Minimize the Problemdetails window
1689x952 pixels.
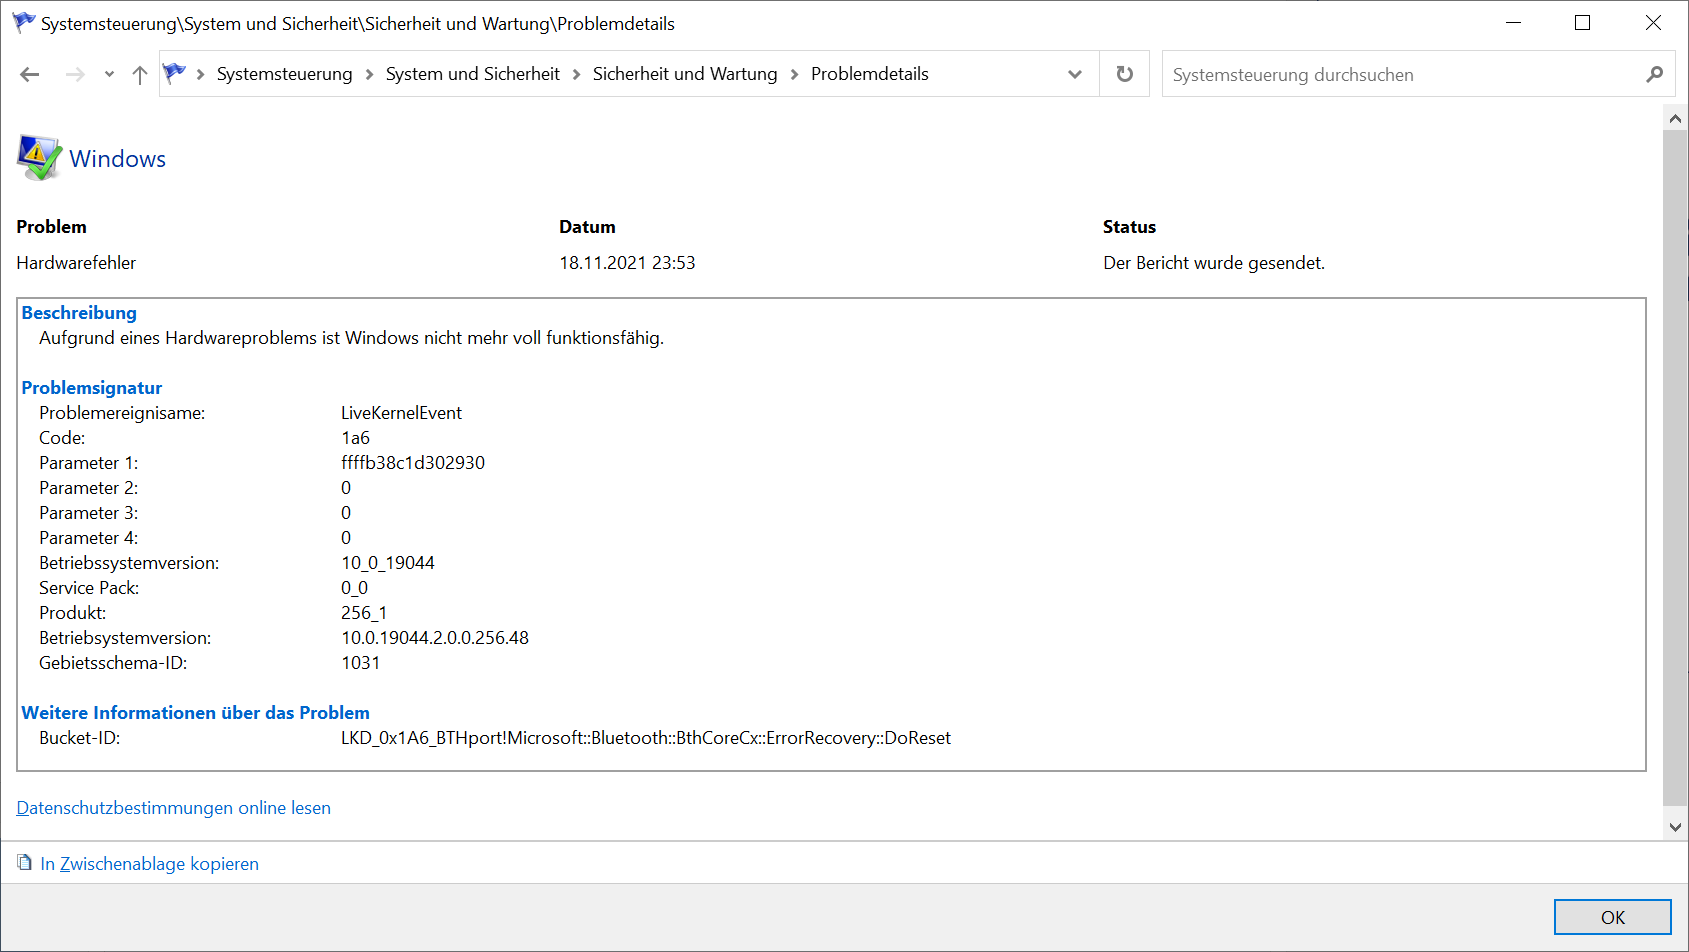click(x=1514, y=23)
